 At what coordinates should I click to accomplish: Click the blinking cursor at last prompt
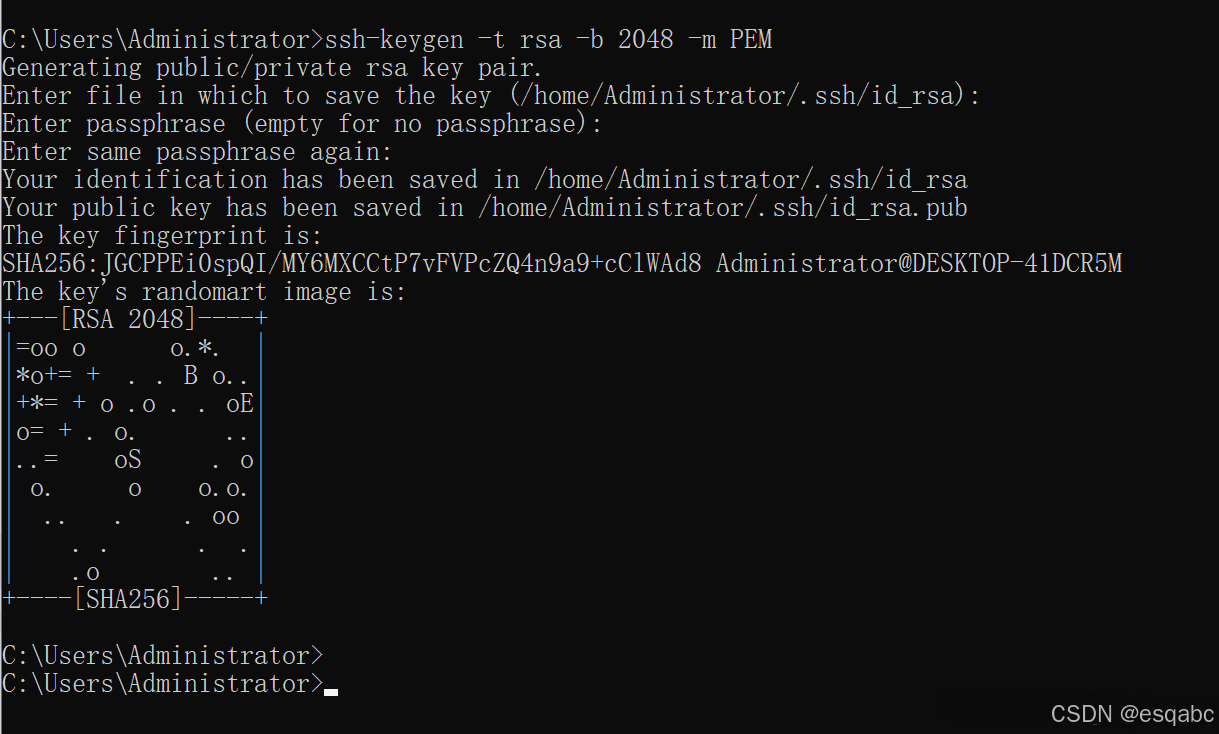pyautogui.click(x=331, y=691)
